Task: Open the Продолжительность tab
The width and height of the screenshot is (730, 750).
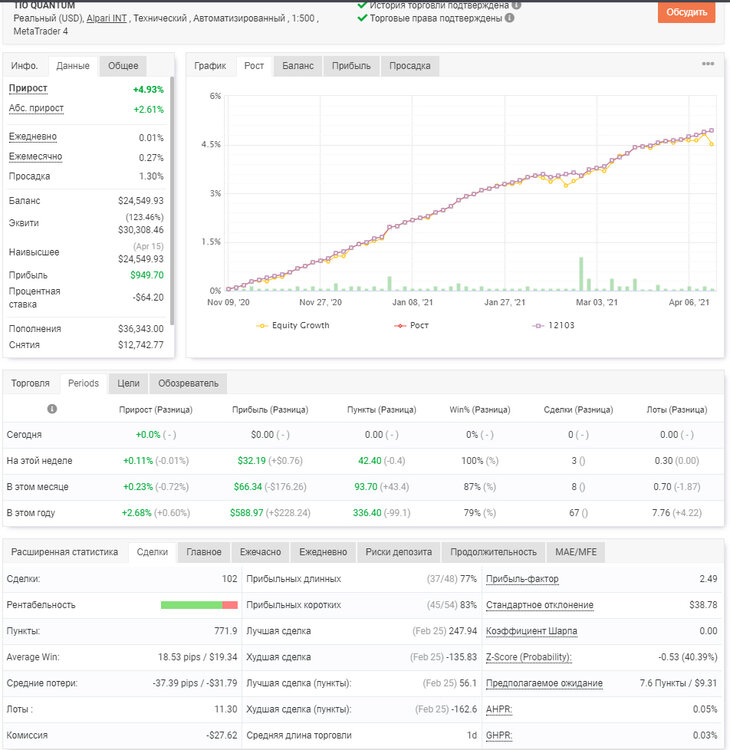Action: [493, 552]
